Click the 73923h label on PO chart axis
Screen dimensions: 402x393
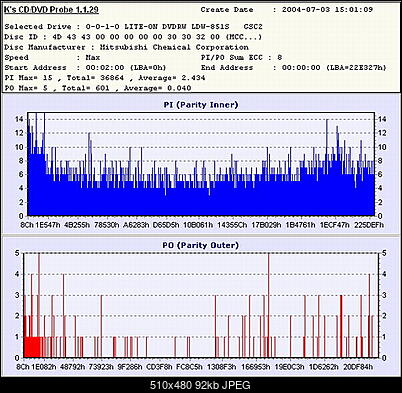(x=101, y=367)
